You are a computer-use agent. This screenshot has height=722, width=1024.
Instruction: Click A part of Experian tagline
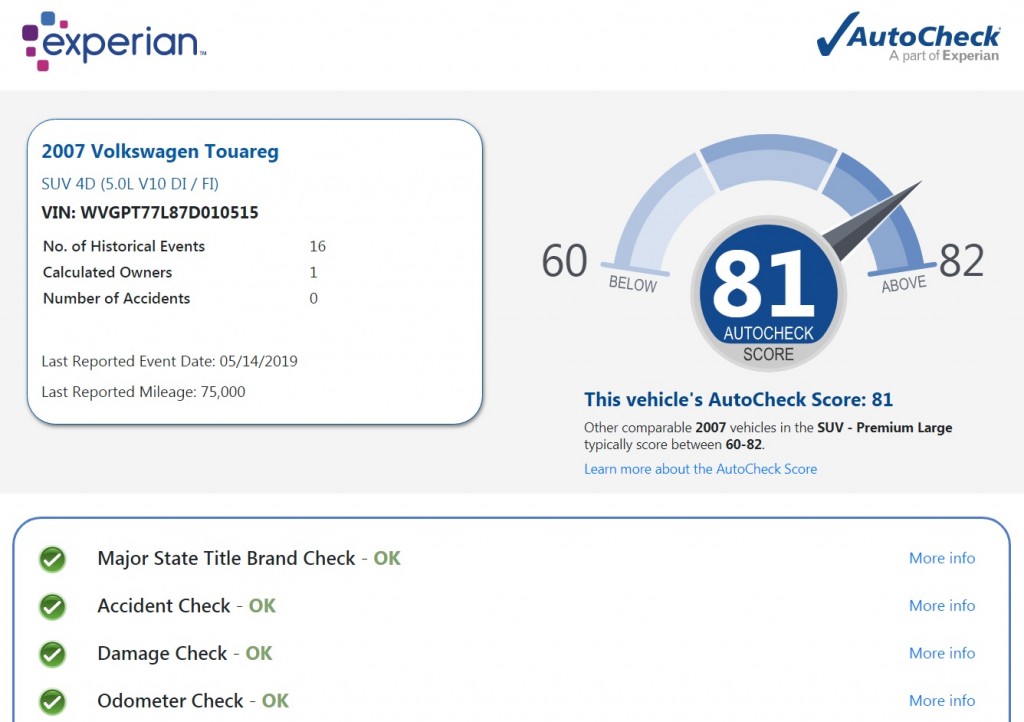pos(944,55)
